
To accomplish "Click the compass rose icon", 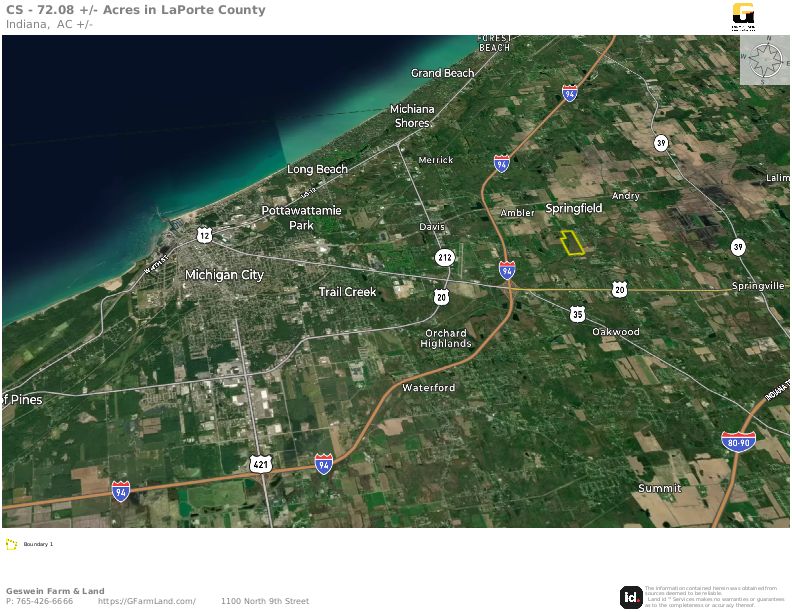I will (x=765, y=60).
